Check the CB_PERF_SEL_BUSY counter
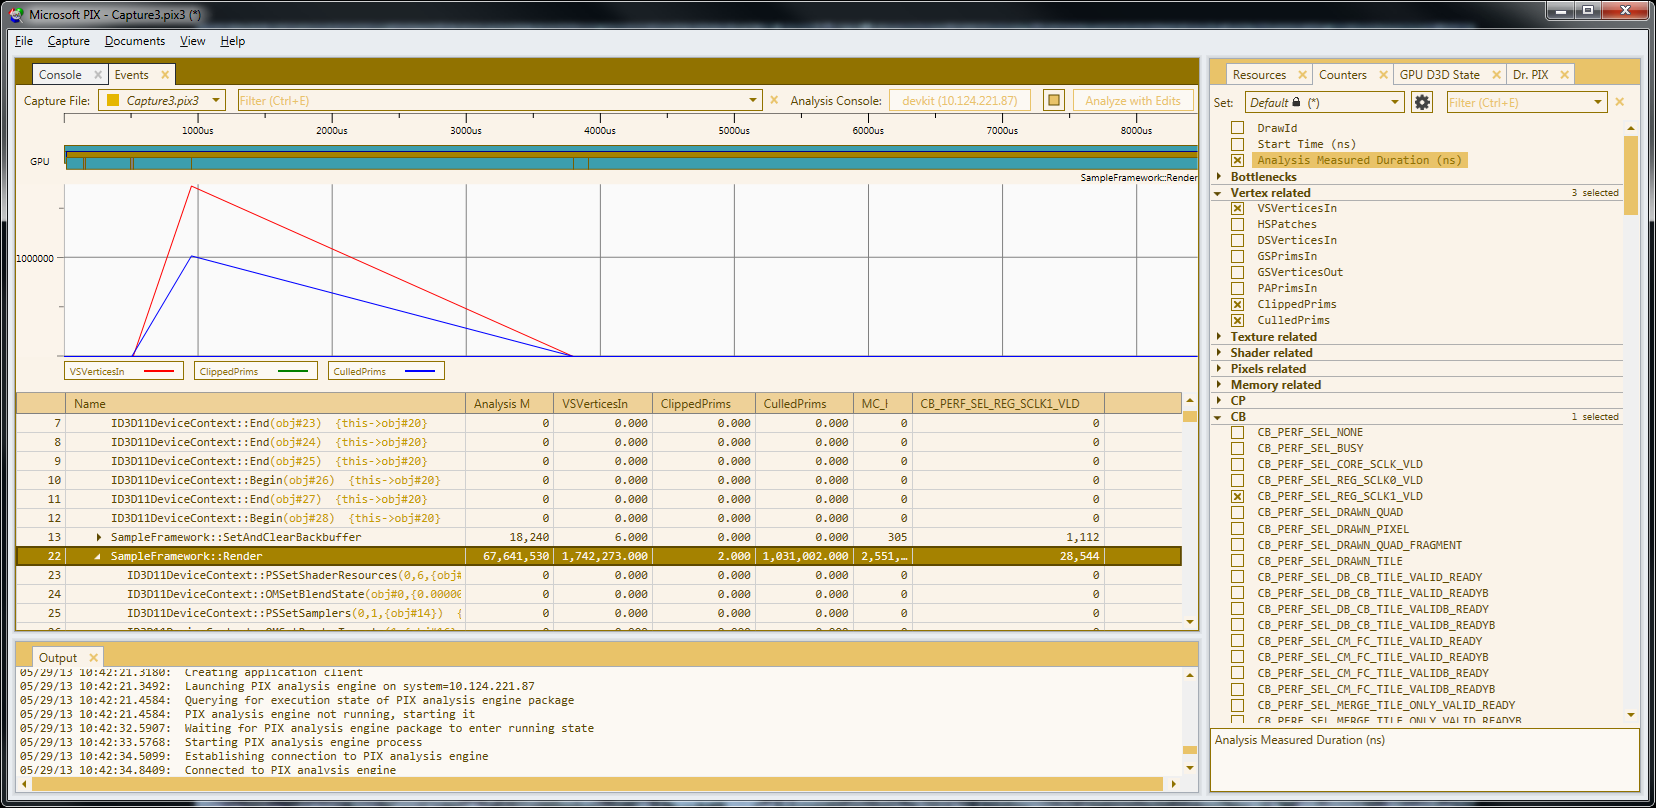This screenshot has width=1656, height=808. (1238, 448)
